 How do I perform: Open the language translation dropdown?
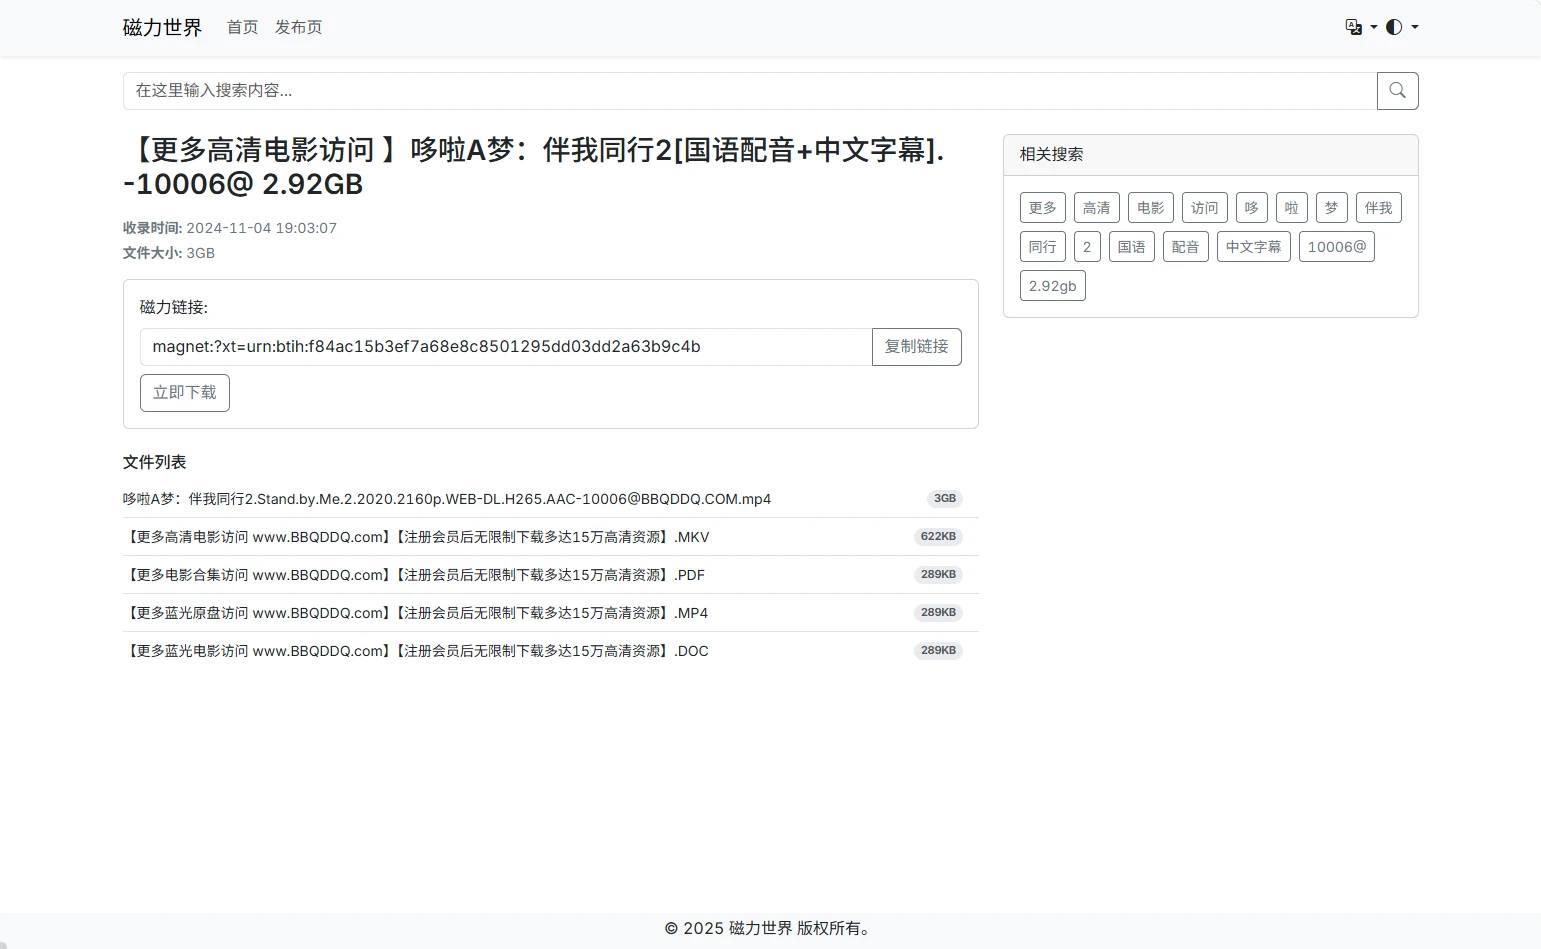coord(1361,27)
